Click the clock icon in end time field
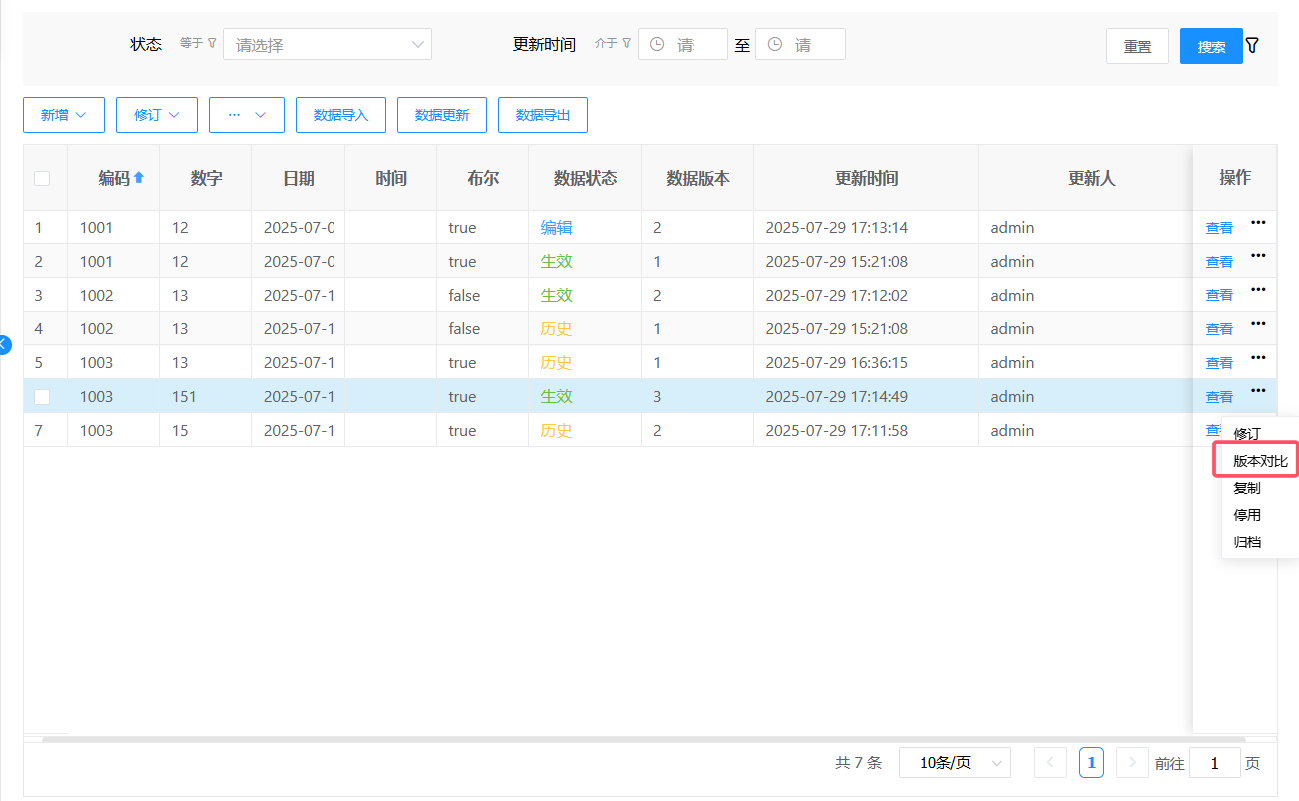 (774, 45)
